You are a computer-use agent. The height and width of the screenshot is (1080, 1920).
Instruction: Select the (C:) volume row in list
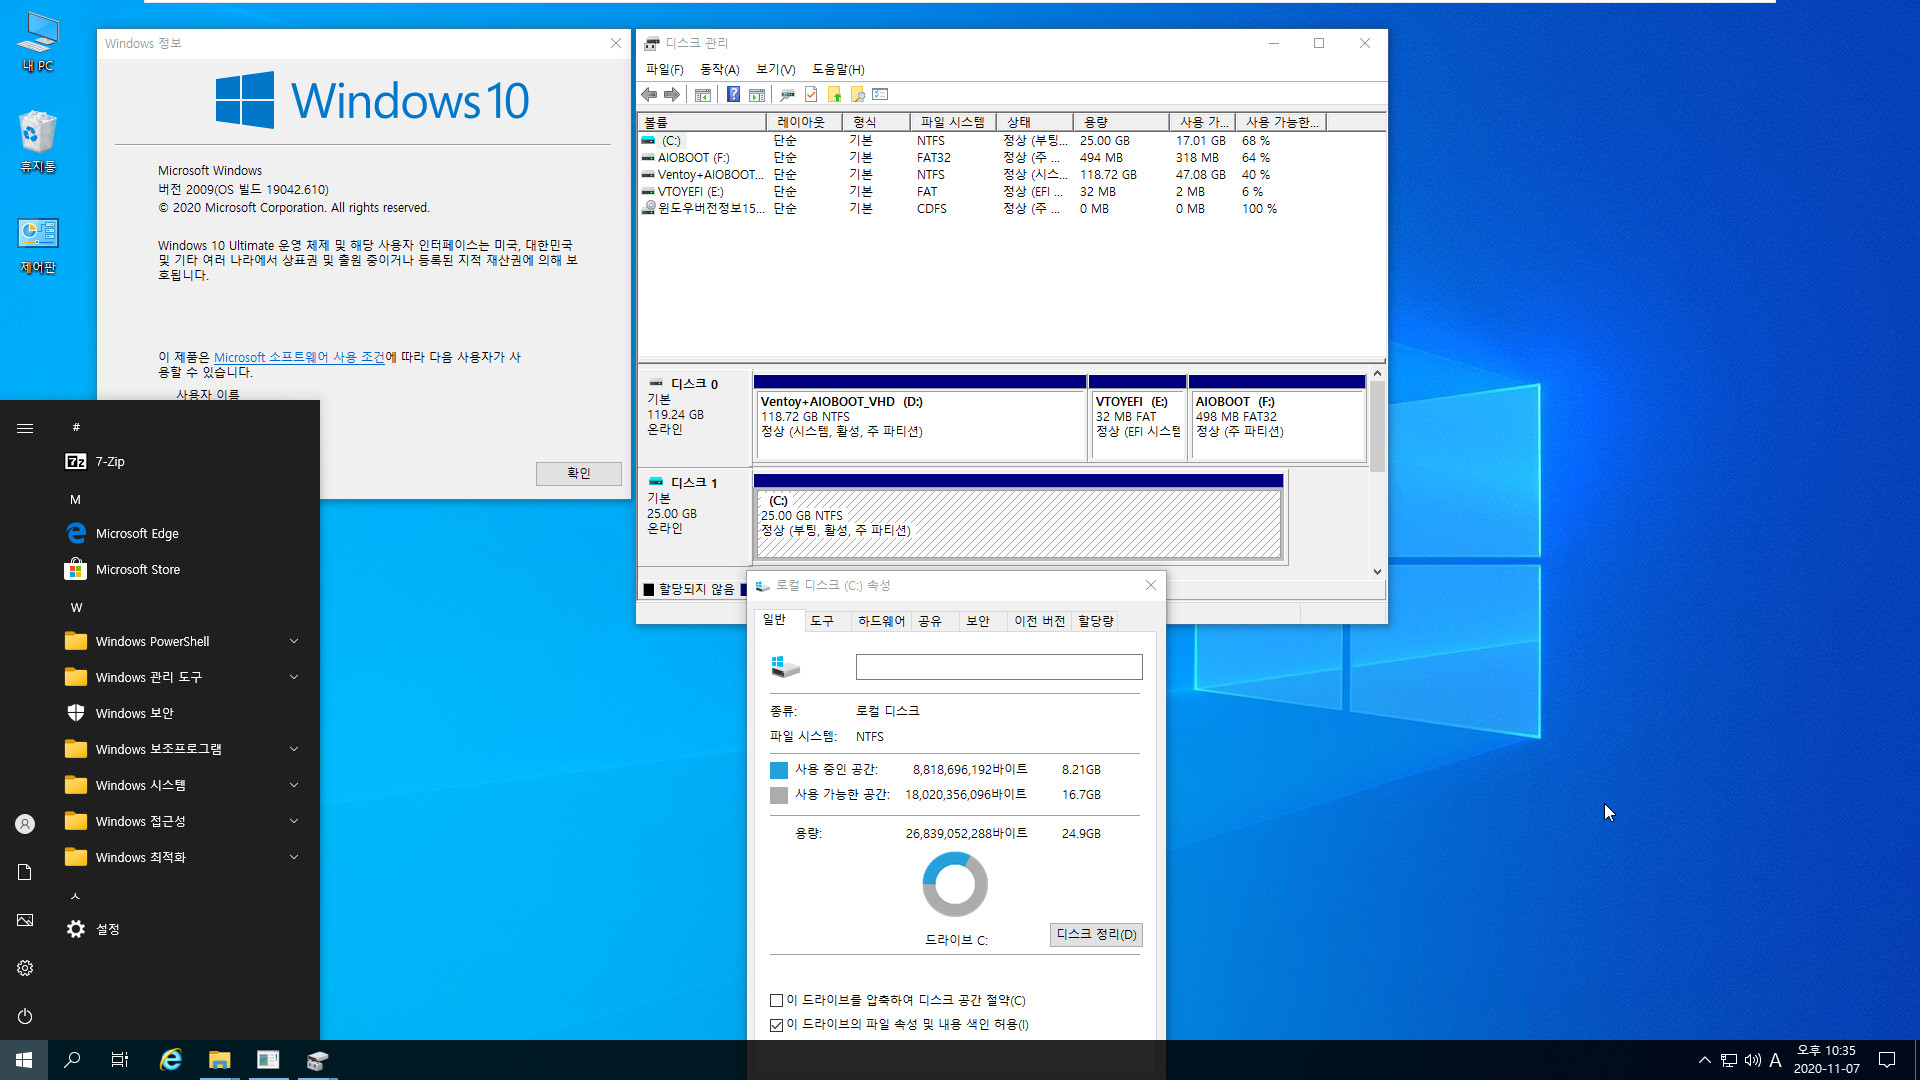click(x=1010, y=141)
